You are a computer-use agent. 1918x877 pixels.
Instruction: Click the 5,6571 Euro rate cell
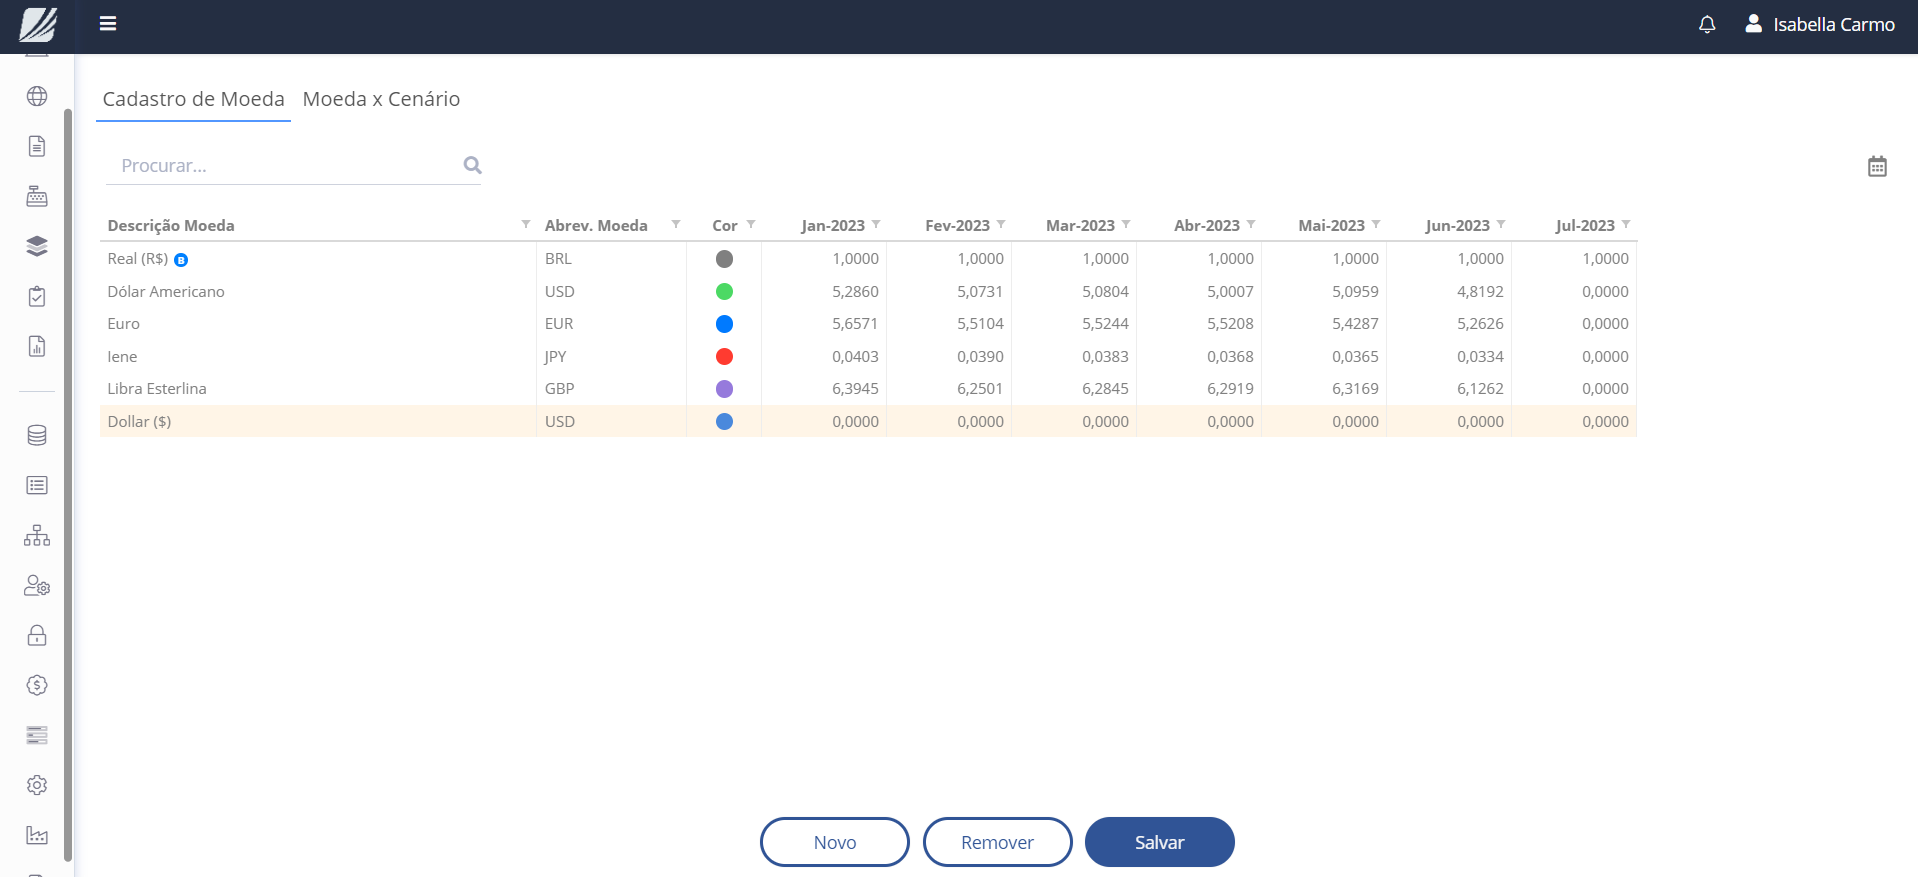(824, 324)
